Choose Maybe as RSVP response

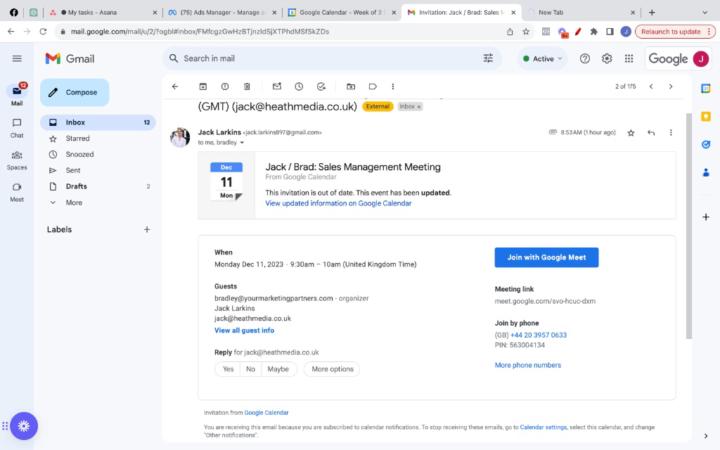tap(278, 369)
